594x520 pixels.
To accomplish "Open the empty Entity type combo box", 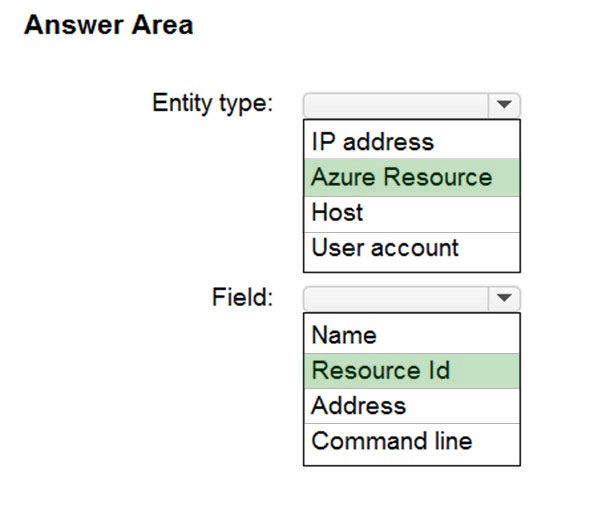I will coord(412,105).
